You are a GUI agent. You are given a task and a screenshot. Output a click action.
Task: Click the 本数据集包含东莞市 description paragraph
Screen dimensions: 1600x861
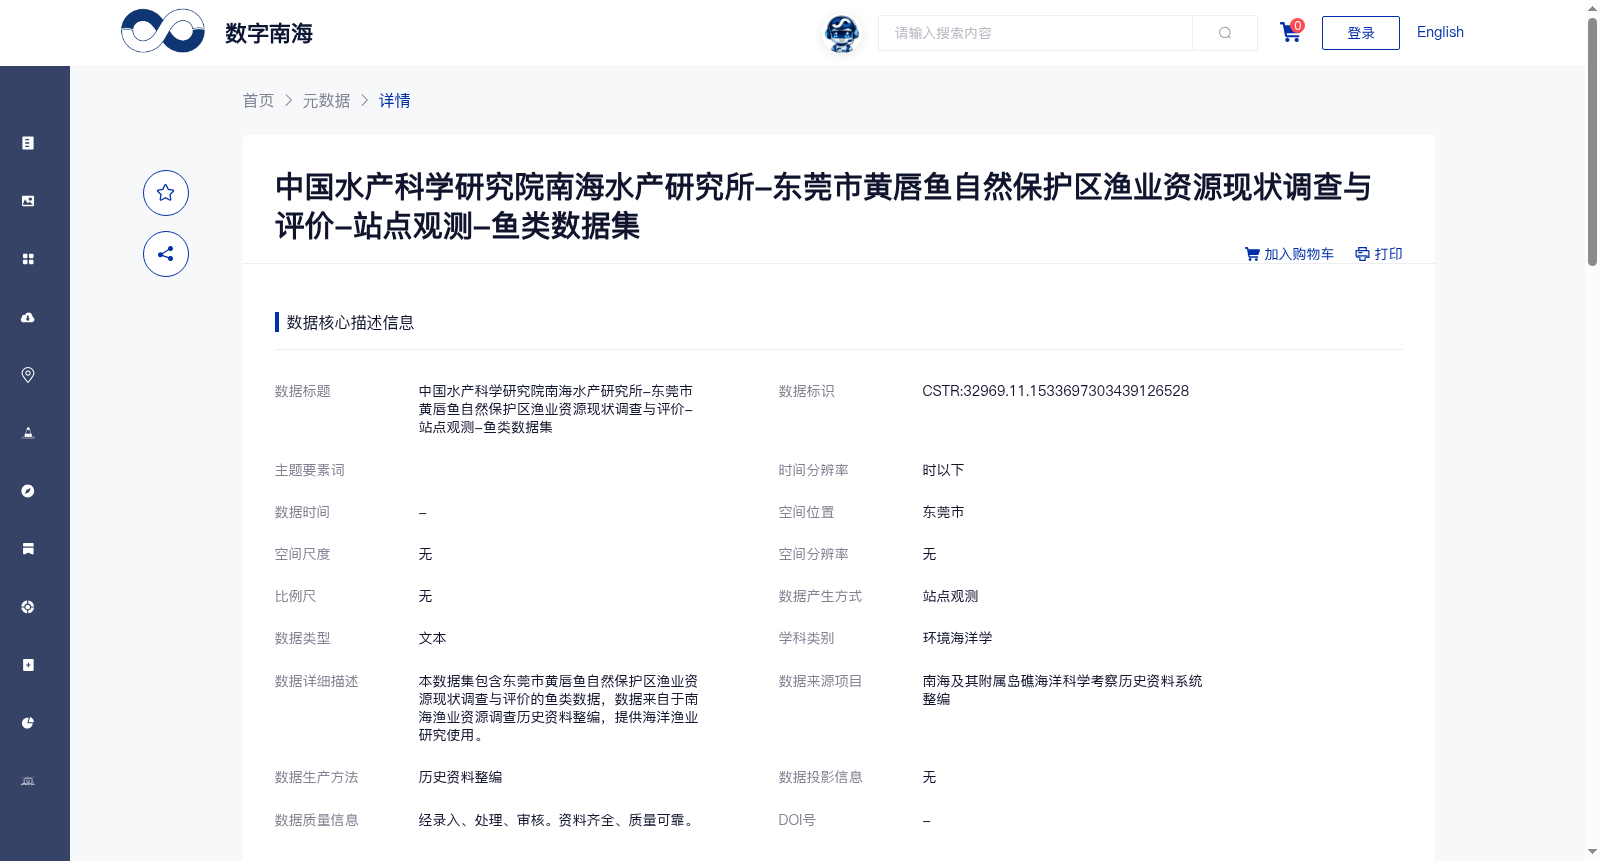pyautogui.click(x=558, y=708)
